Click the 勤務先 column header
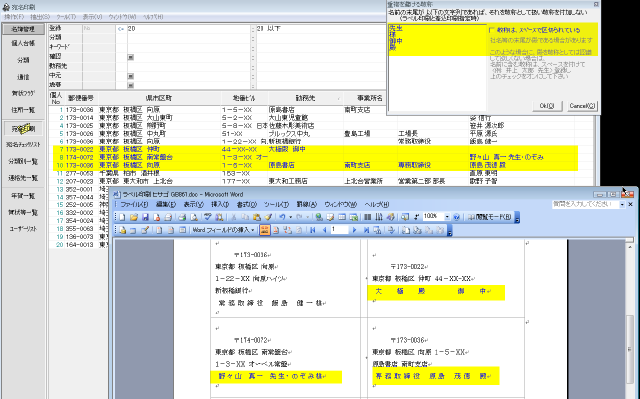This screenshot has width=640, height=399. pyautogui.click(x=306, y=98)
